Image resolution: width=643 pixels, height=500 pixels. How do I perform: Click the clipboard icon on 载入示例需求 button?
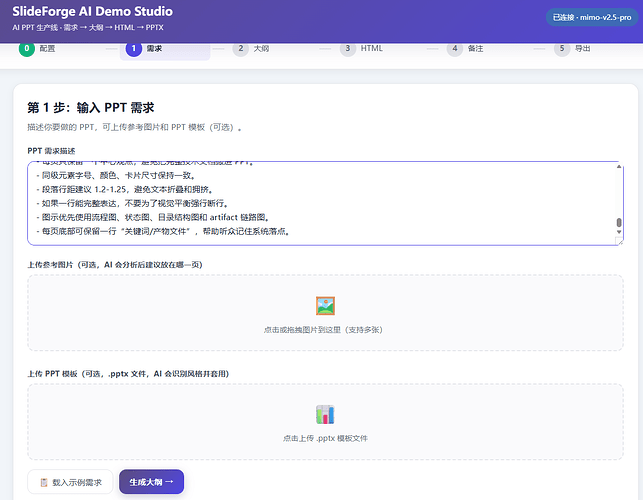click(x=44, y=482)
